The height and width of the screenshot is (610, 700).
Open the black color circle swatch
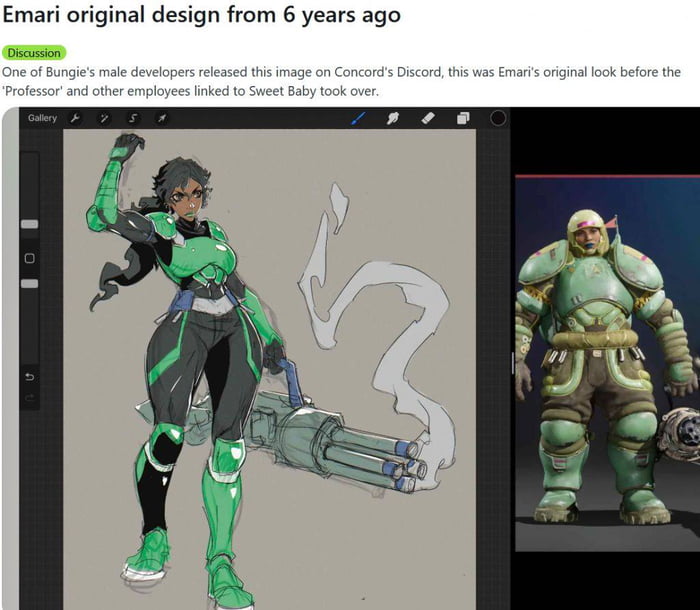click(497, 118)
